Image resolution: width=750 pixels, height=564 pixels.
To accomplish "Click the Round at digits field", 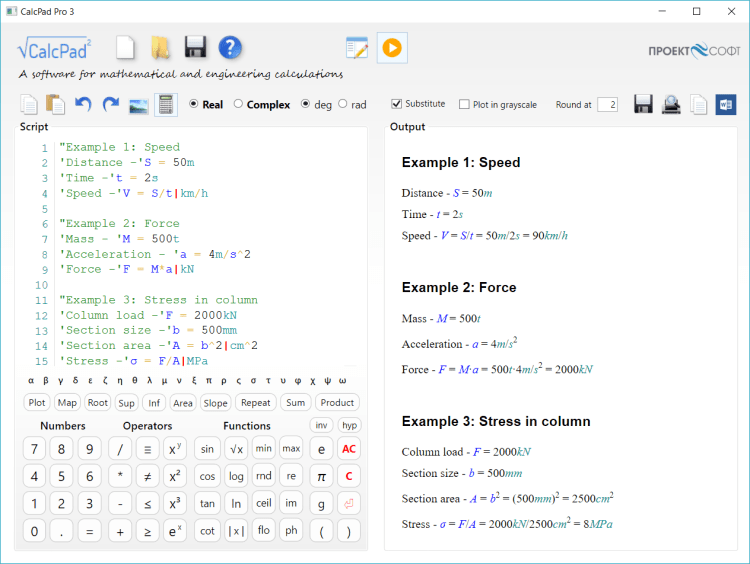I will pyautogui.click(x=608, y=104).
